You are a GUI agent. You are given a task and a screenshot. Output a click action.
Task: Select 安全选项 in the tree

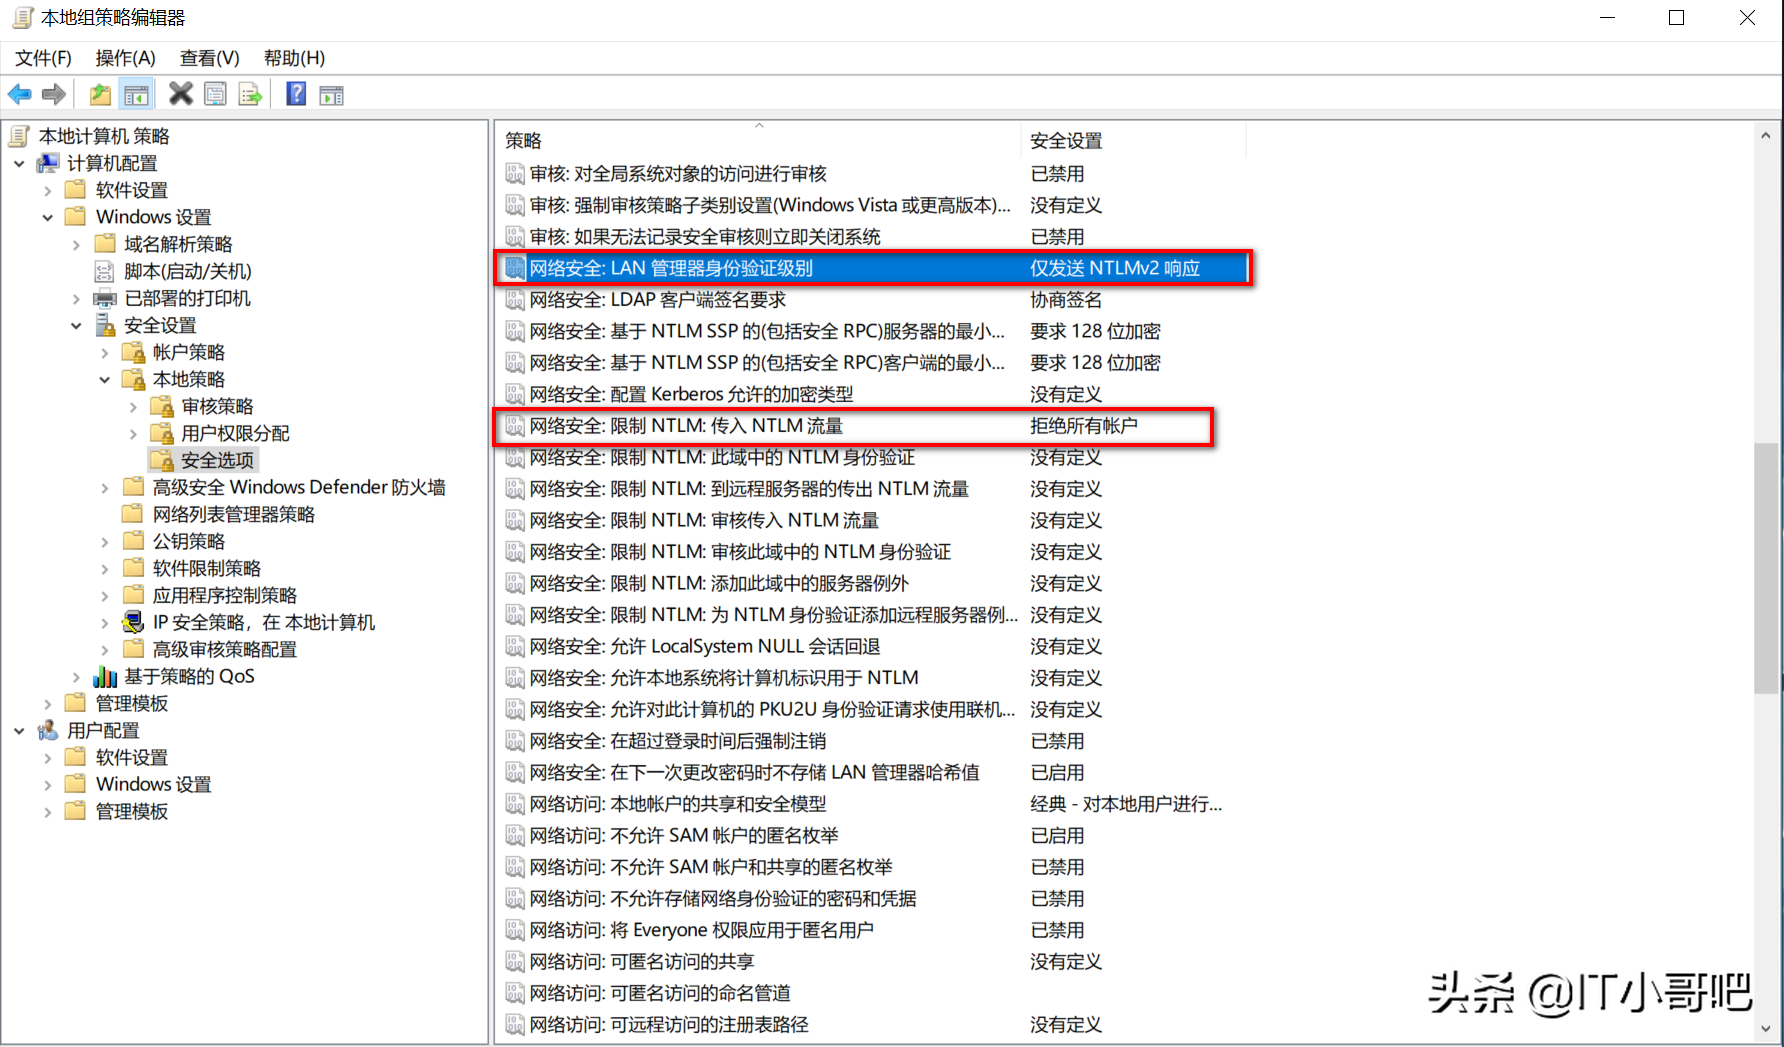(x=217, y=460)
